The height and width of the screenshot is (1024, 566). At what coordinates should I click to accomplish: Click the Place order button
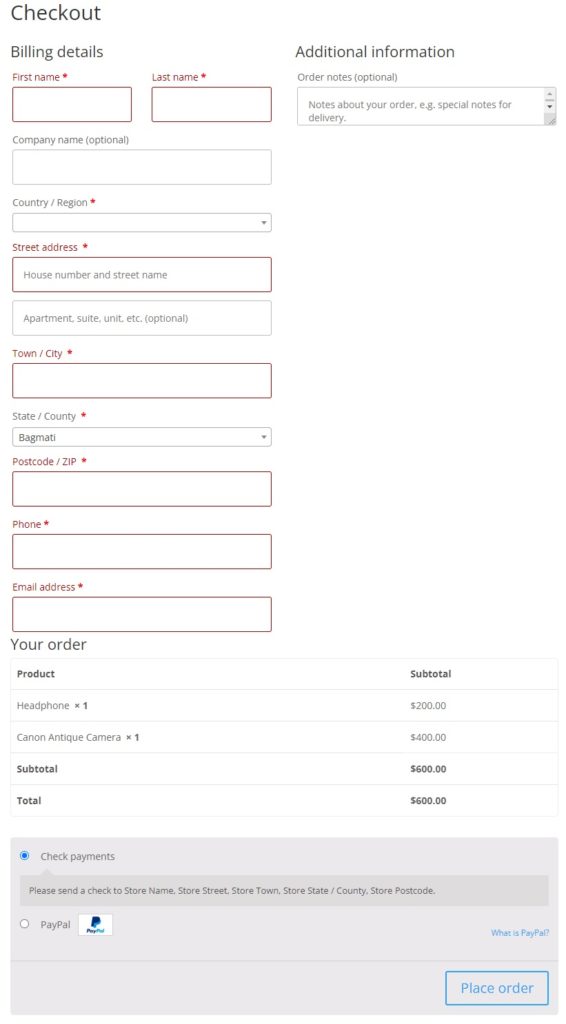point(497,988)
